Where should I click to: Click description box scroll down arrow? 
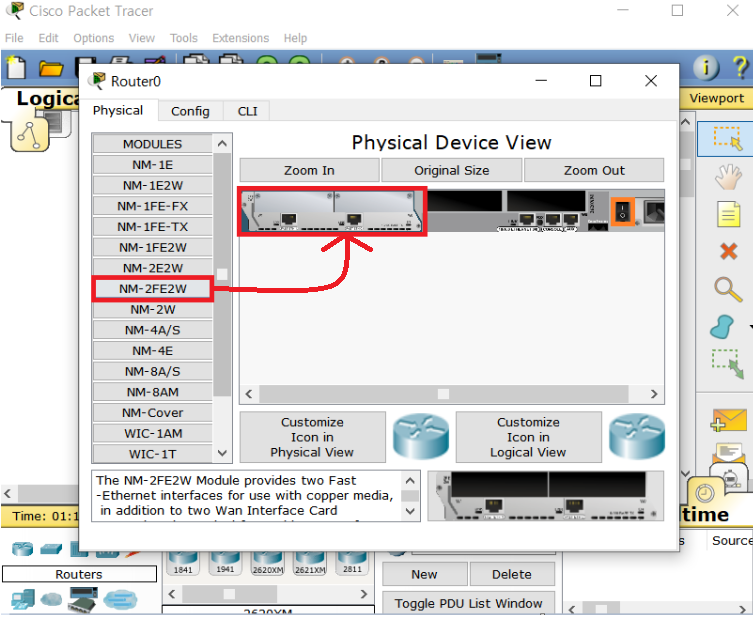(410, 511)
